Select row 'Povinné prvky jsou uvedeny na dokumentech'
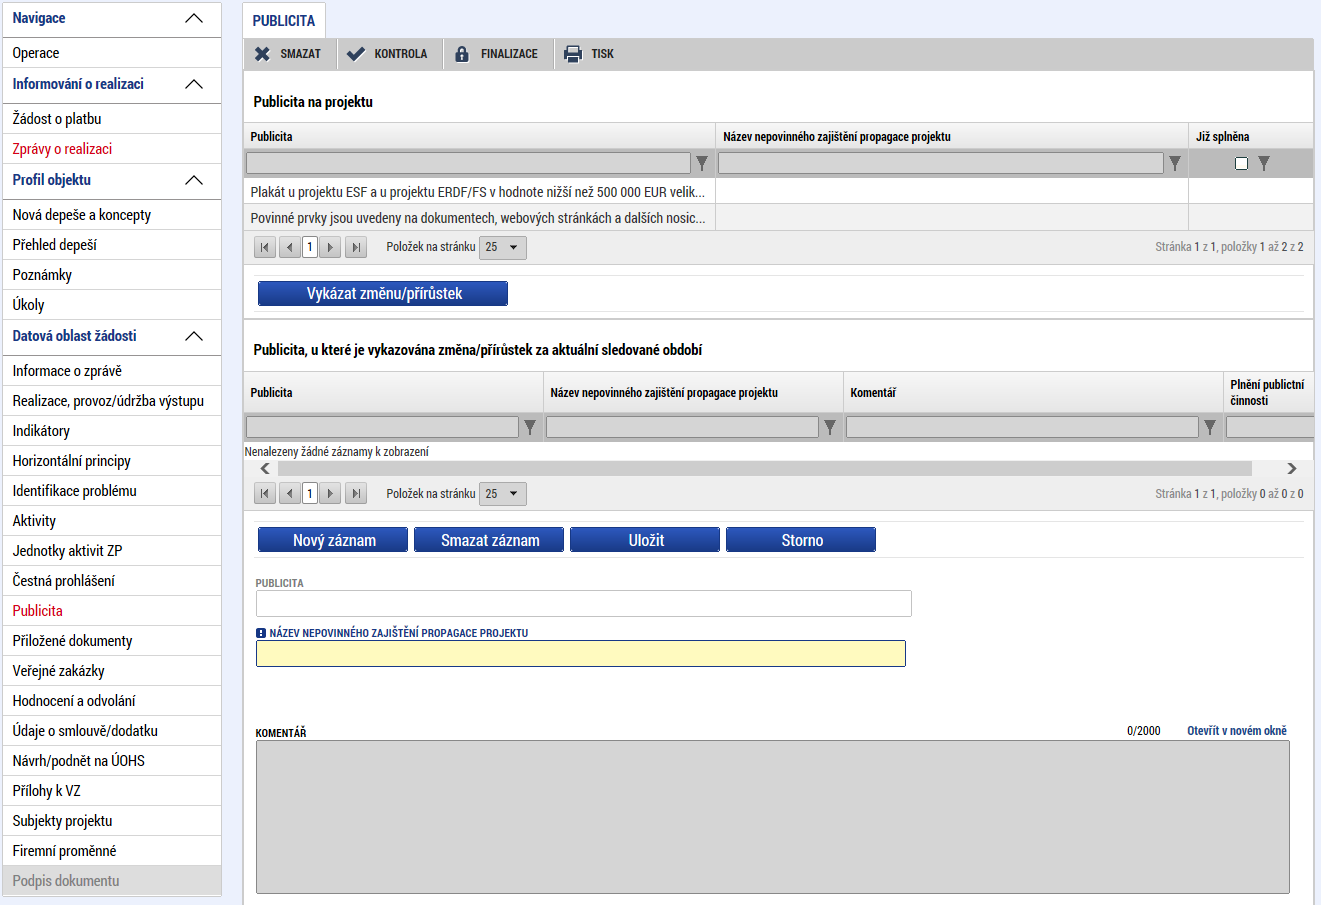Screen dimensions: 1321x905 tap(778, 218)
